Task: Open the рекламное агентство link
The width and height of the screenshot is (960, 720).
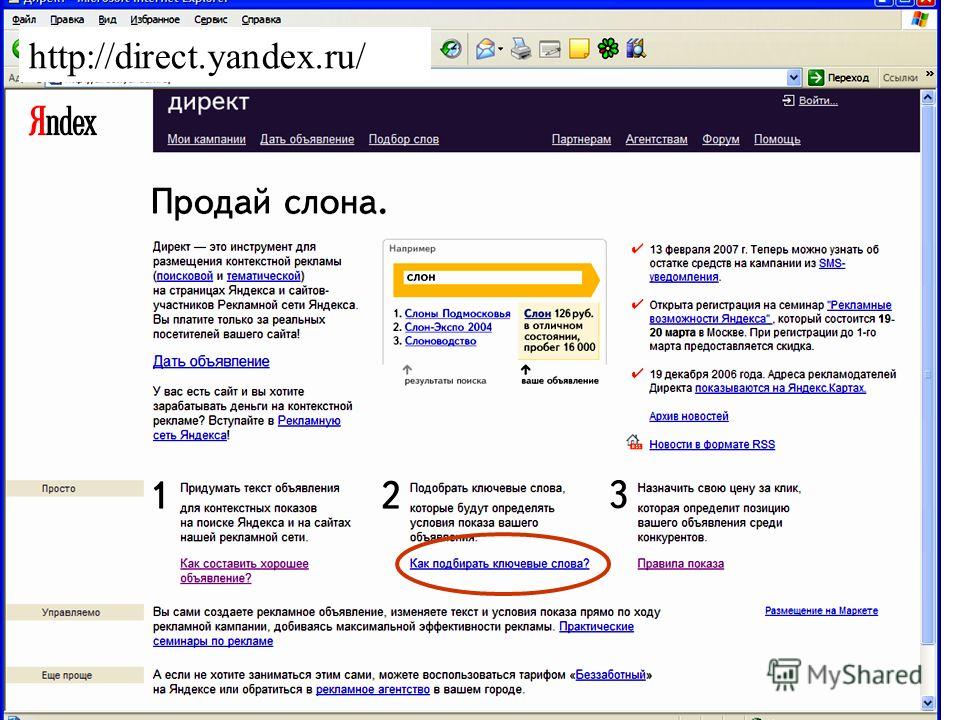Action: click(373, 689)
